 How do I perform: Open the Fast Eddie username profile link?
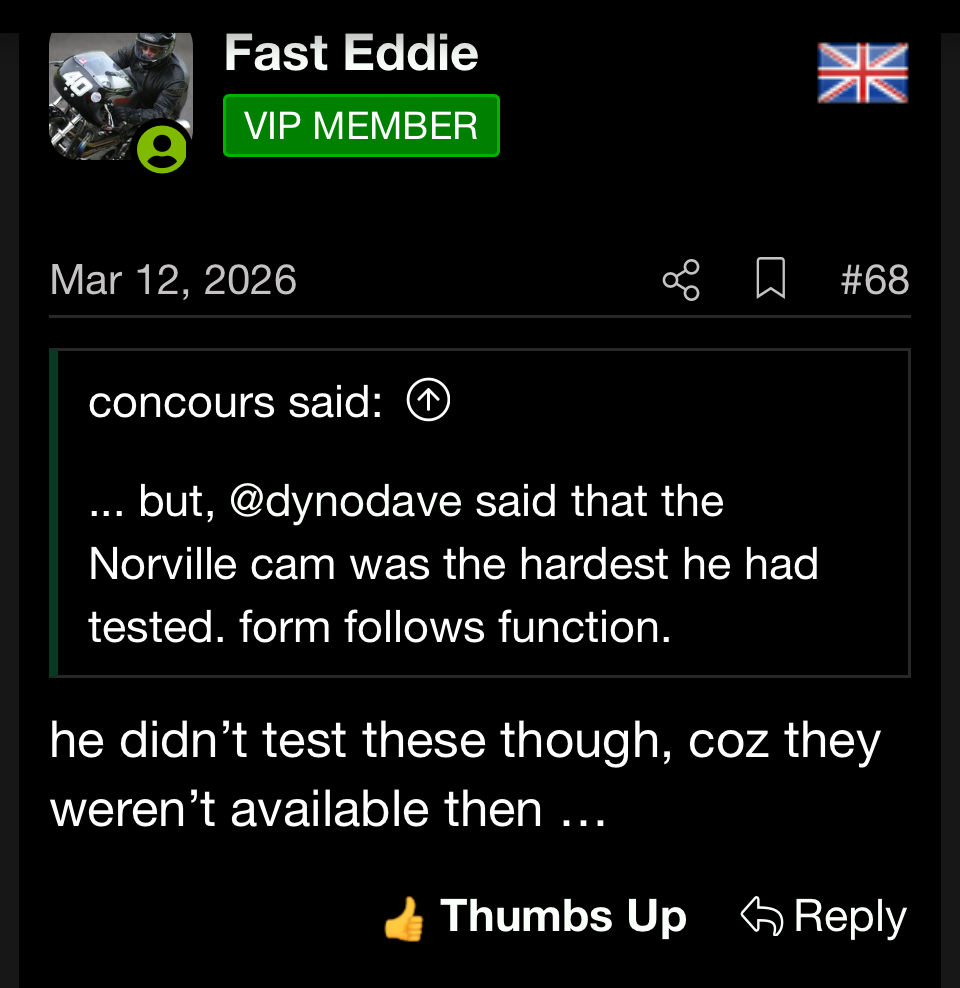tap(351, 53)
